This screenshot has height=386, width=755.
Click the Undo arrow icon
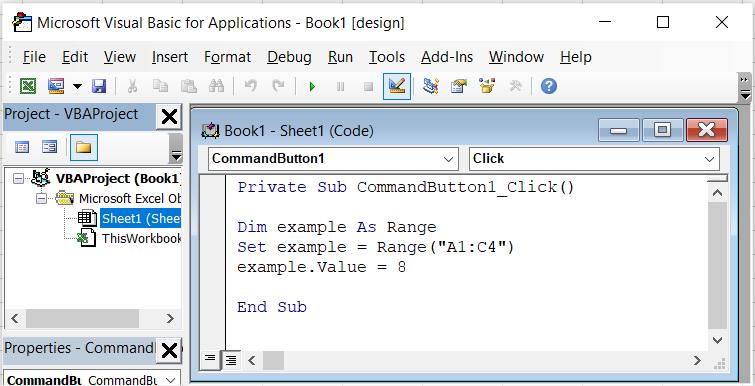click(x=250, y=87)
